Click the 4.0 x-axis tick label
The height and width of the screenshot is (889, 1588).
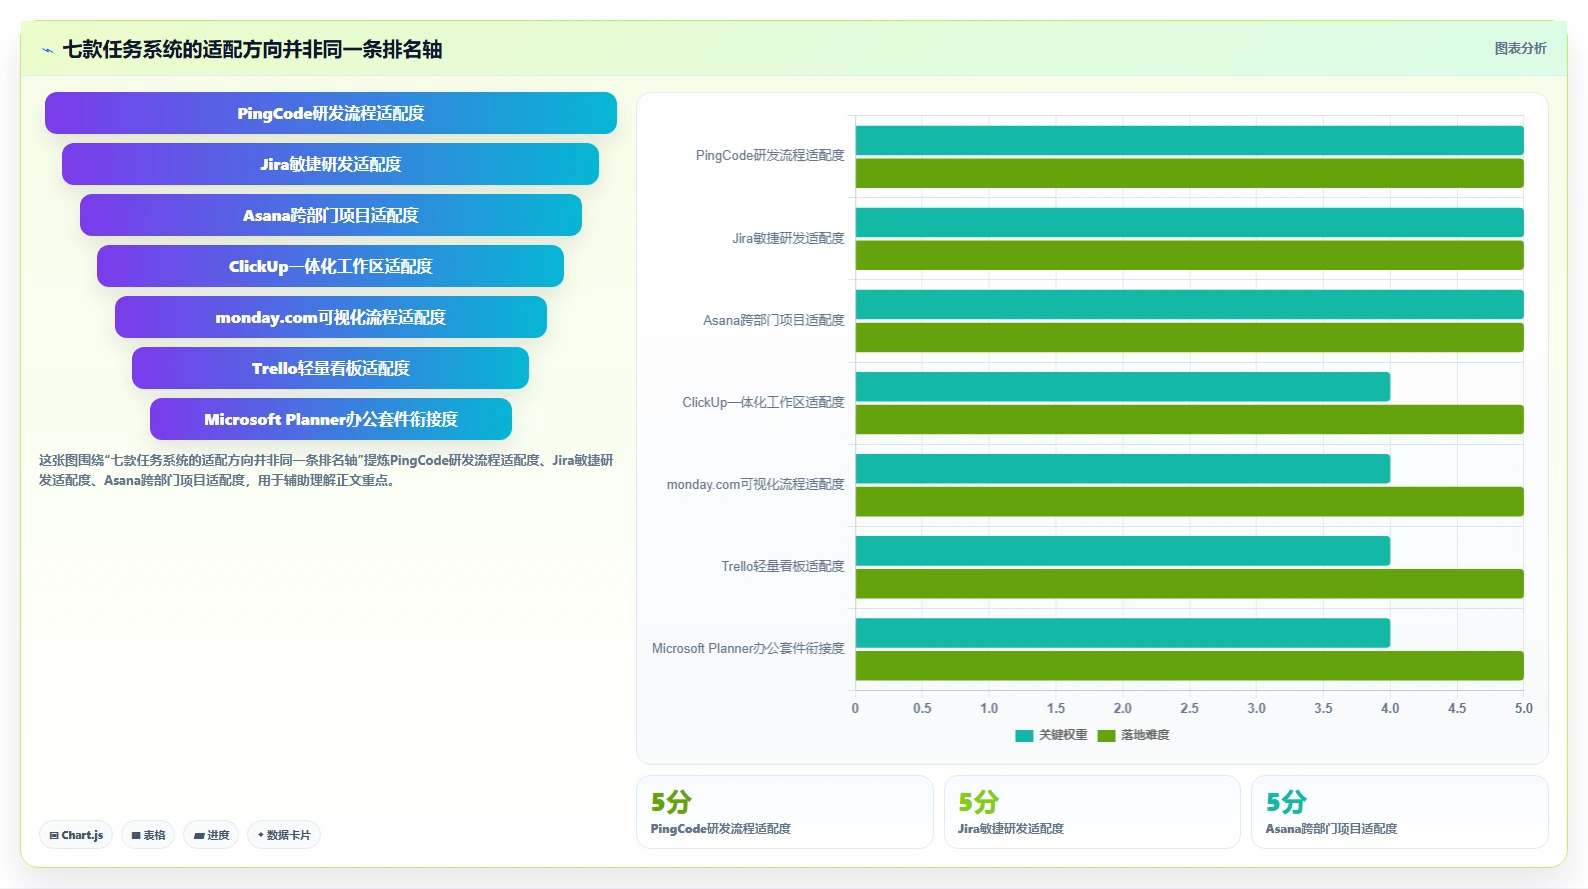pyautogui.click(x=1390, y=708)
